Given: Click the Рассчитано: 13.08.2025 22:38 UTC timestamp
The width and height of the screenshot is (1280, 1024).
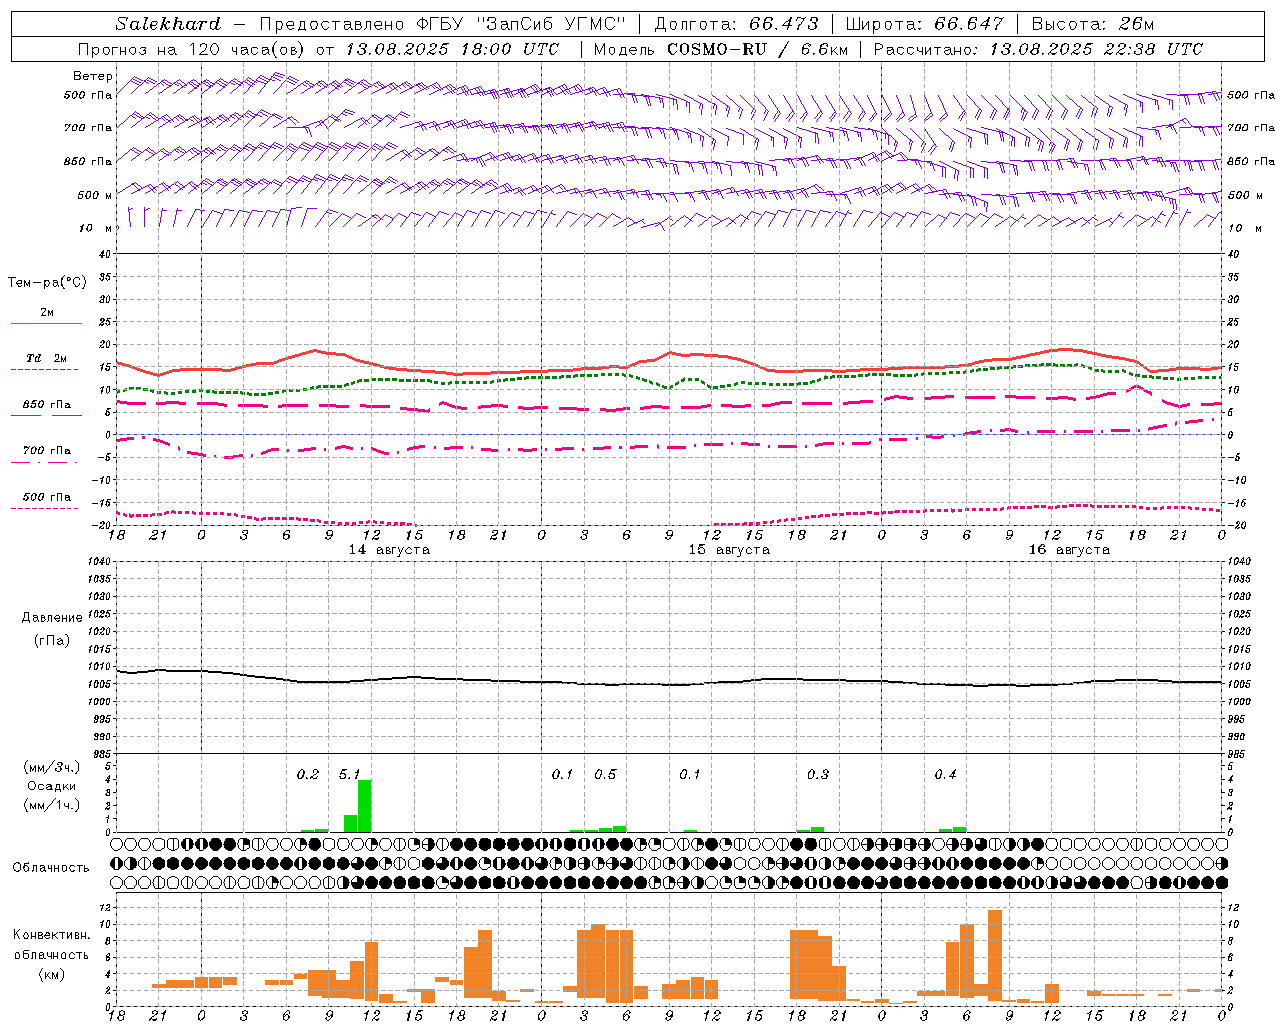Looking at the screenshot, I should pos(1038,49).
